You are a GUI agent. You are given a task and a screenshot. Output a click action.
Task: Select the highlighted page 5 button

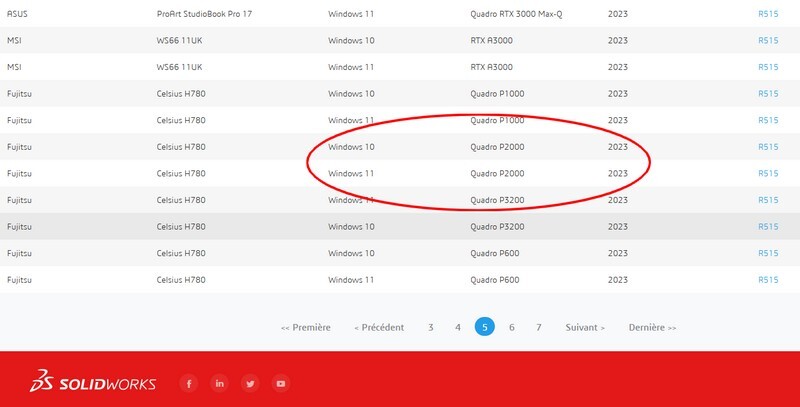[485, 327]
